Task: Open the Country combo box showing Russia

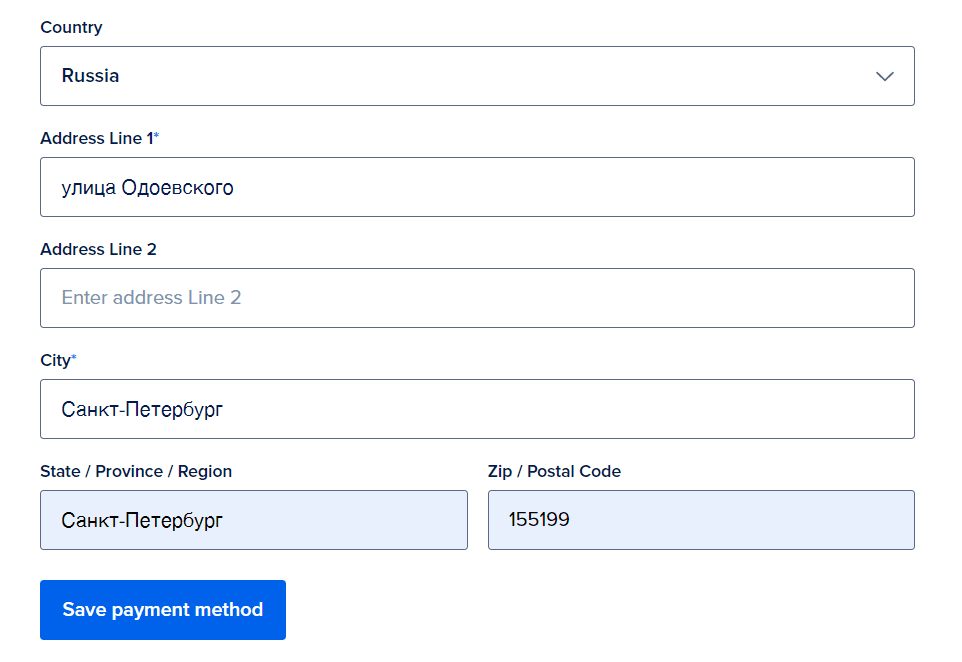Action: (477, 76)
